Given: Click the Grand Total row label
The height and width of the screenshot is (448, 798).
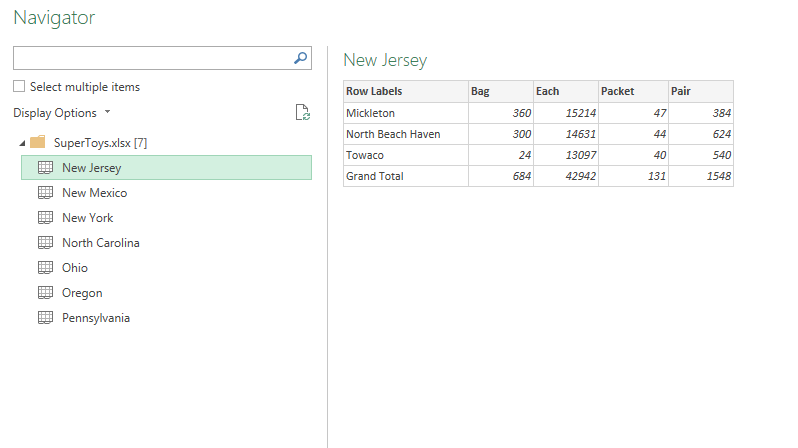Looking at the screenshot, I should pos(375,176).
